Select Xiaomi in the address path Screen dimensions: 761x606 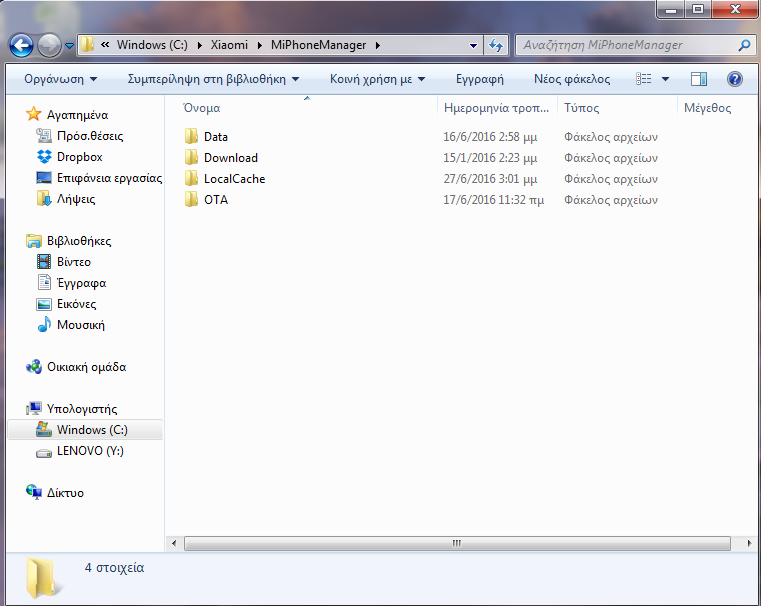229,45
